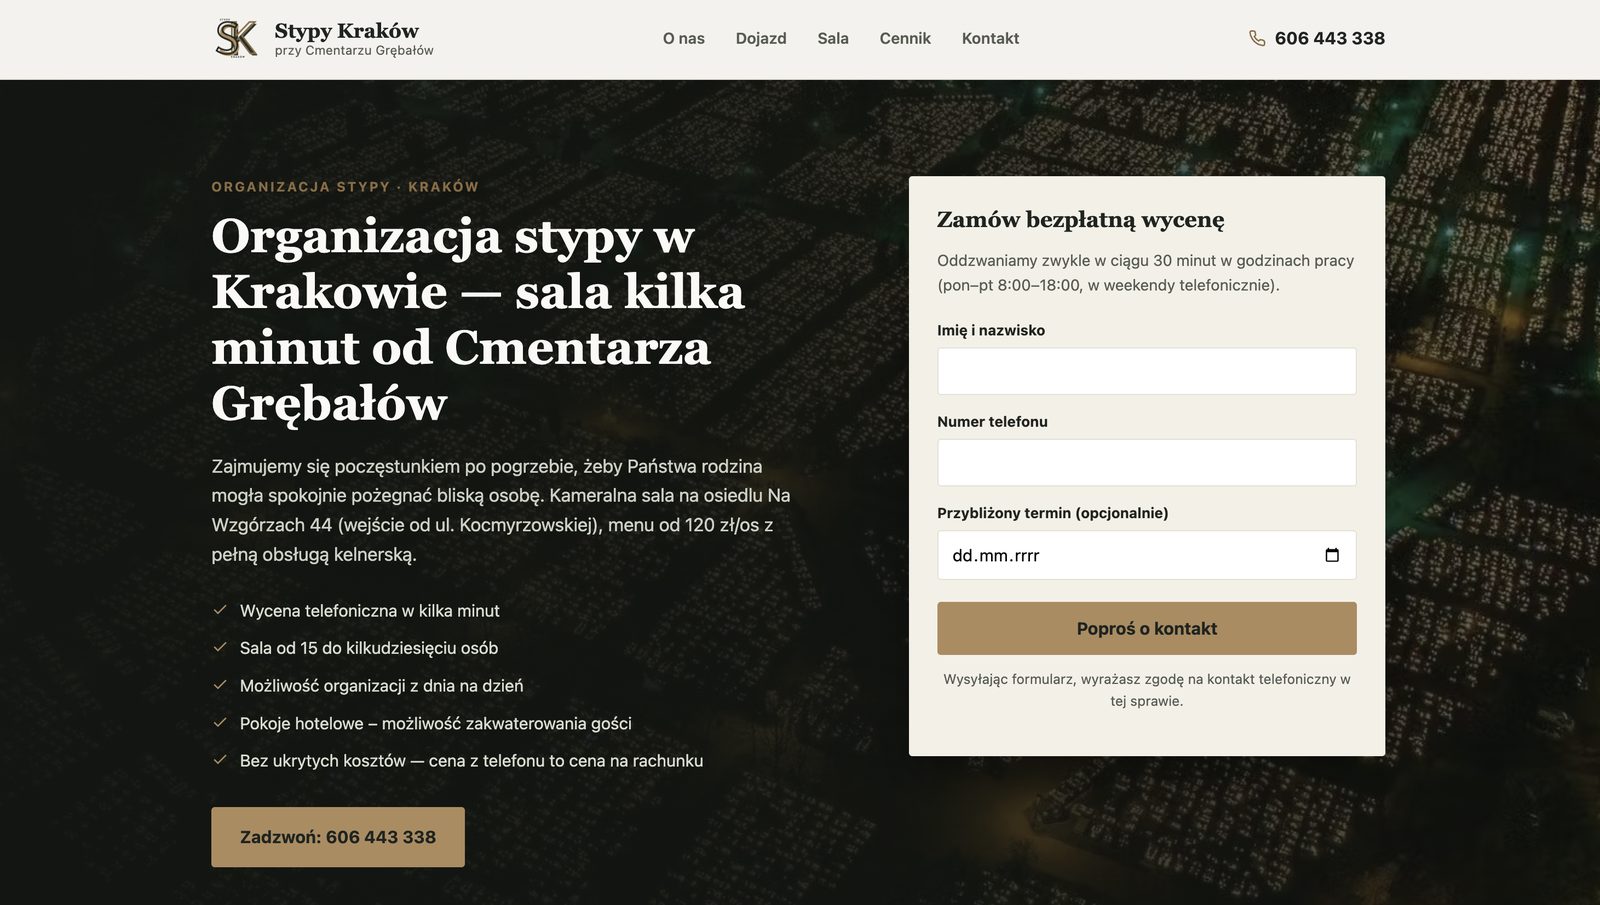This screenshot has width=1600, height=905.
Task: Click text Możliwość organizacji z dnia na dzień
Action: pyautogui.click(x=381, y=685)
